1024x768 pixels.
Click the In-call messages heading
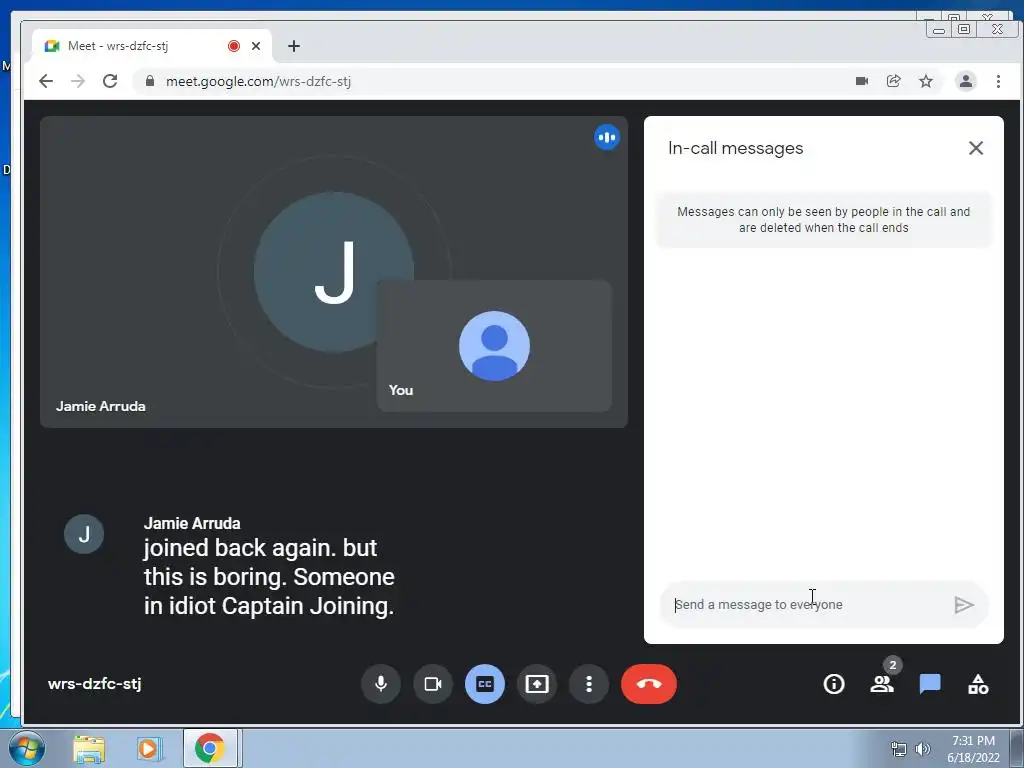[x=735, y=148]
